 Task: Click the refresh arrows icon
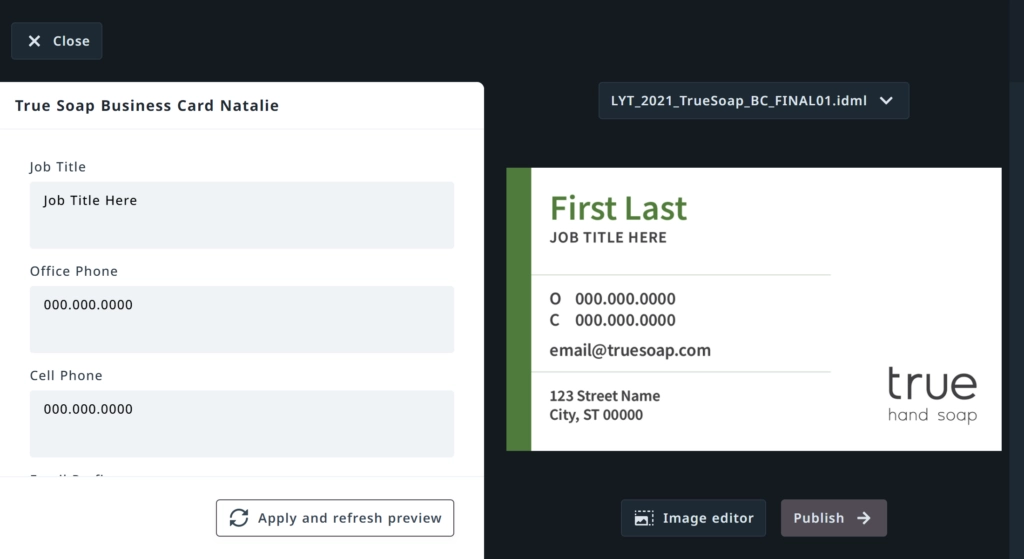pos(239,518)
